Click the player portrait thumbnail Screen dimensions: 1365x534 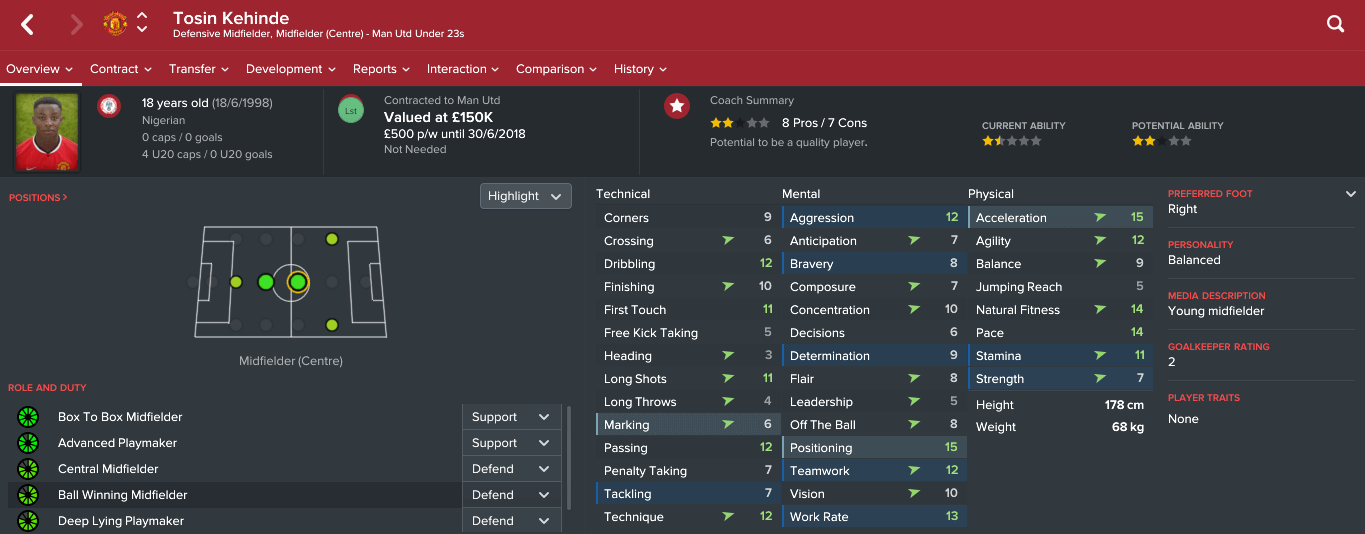[x=47, y=133]
